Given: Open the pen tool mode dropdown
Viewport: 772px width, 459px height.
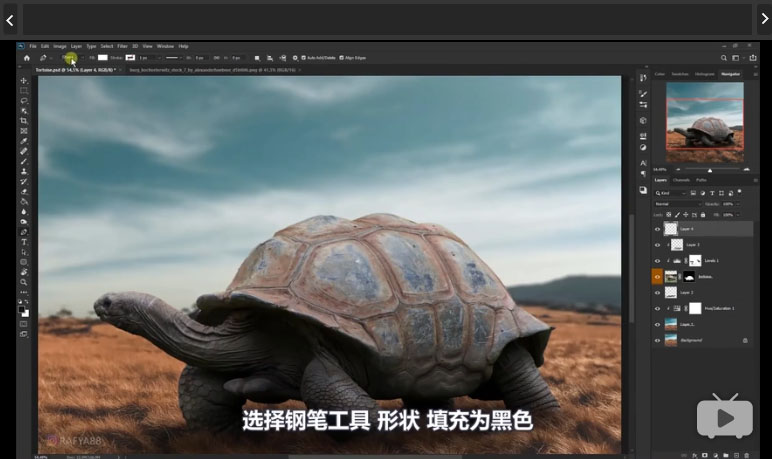Looking at the screenshot, I should click(72, 58).
